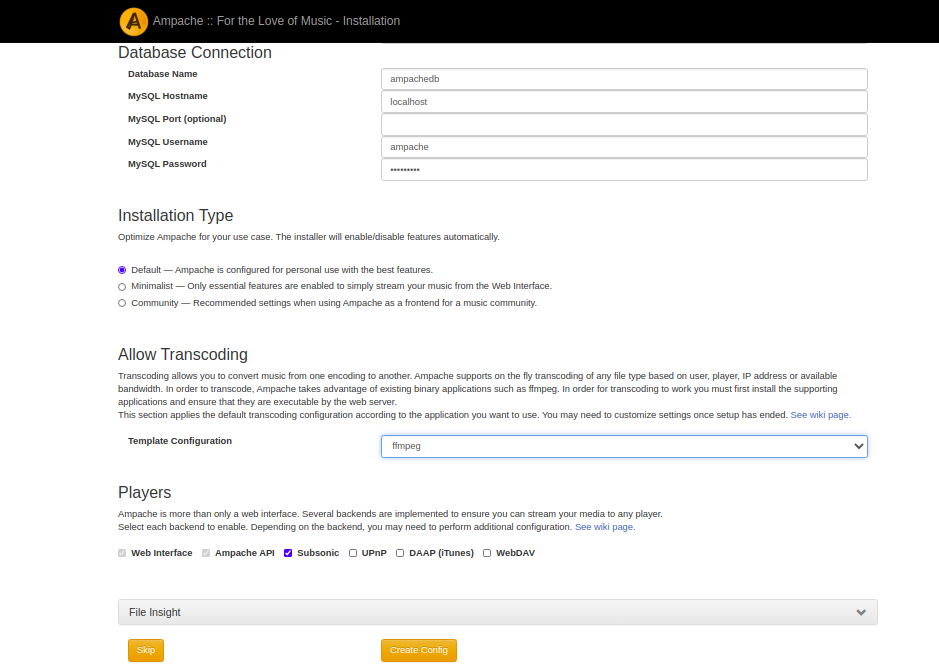This screenshot has height=667, width=939.
Task: Enable the DAAP (iTunes) backend
Action: click(400, 553)
